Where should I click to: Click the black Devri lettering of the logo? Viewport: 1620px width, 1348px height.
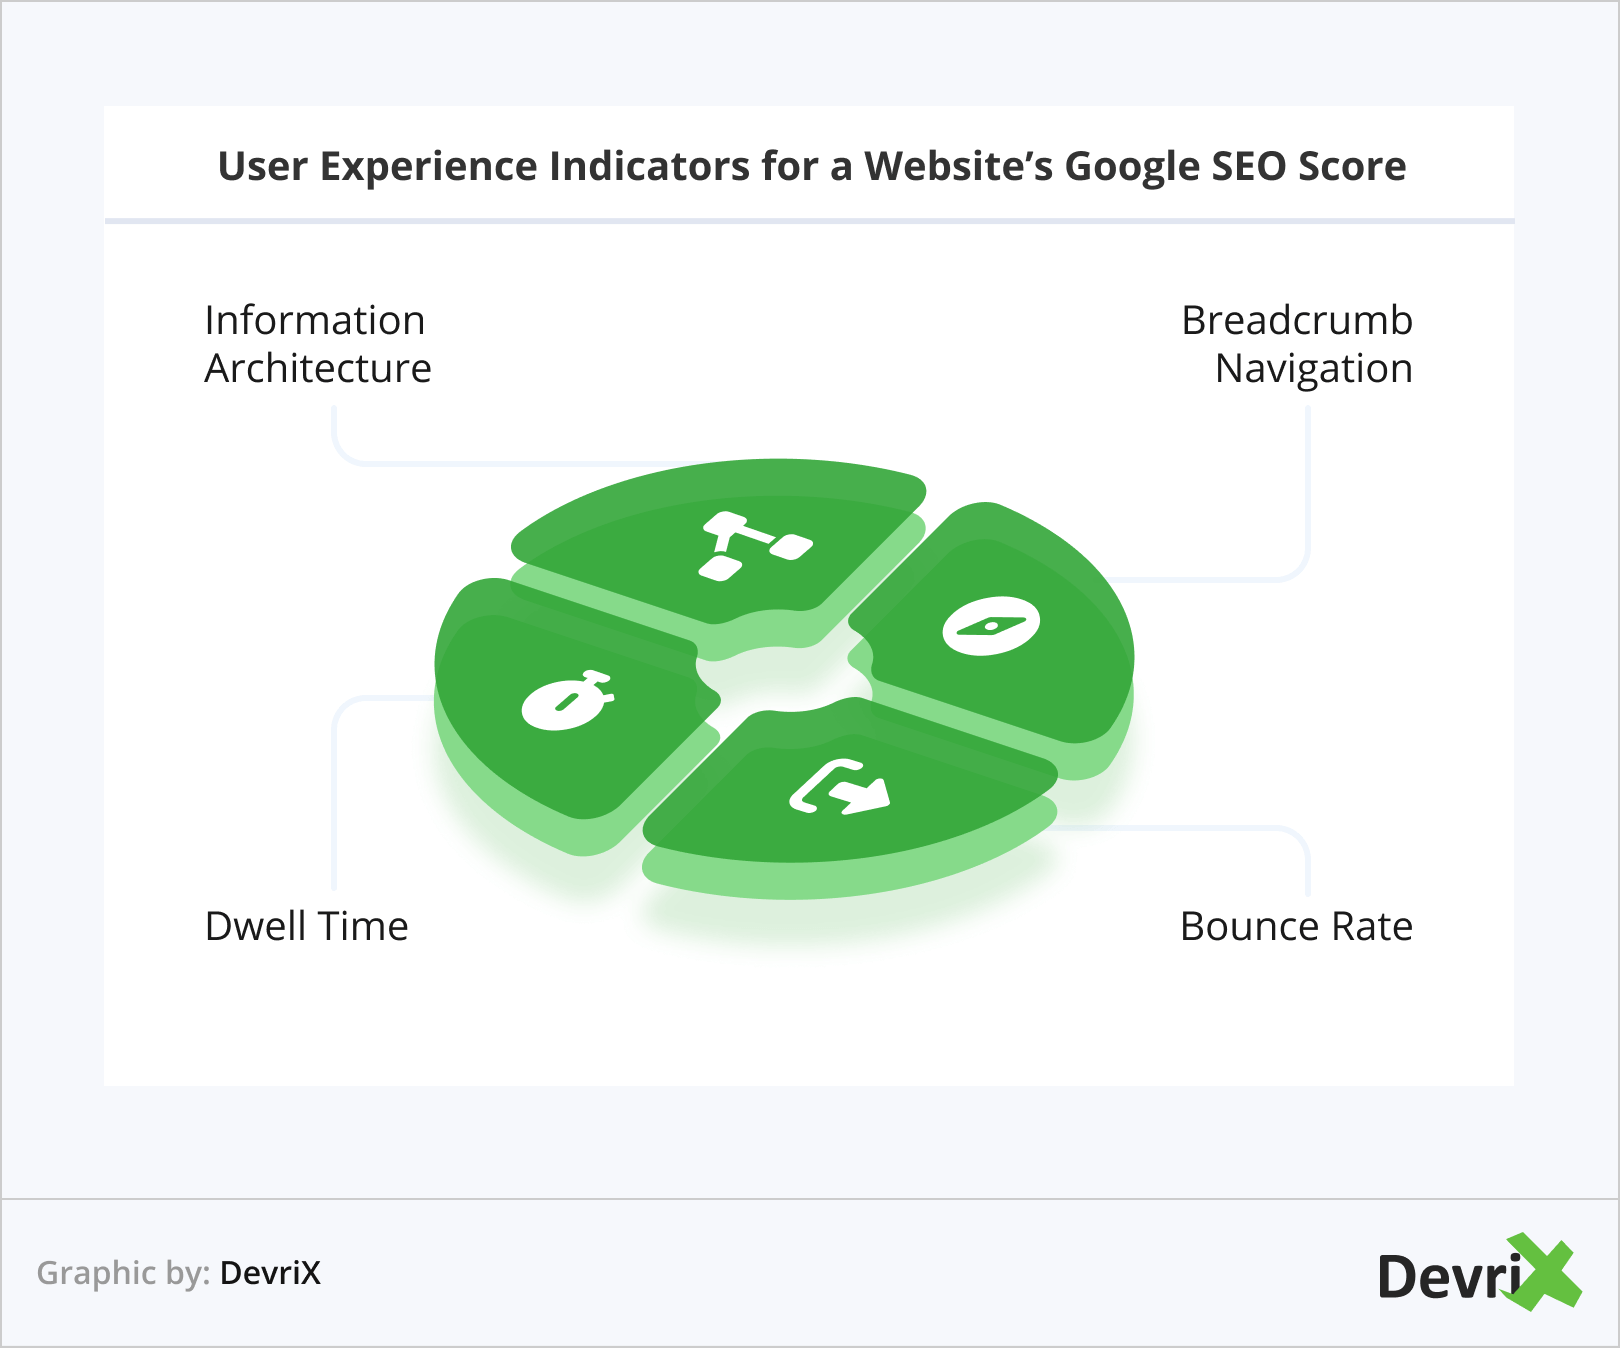[x=1445, y=1277]
